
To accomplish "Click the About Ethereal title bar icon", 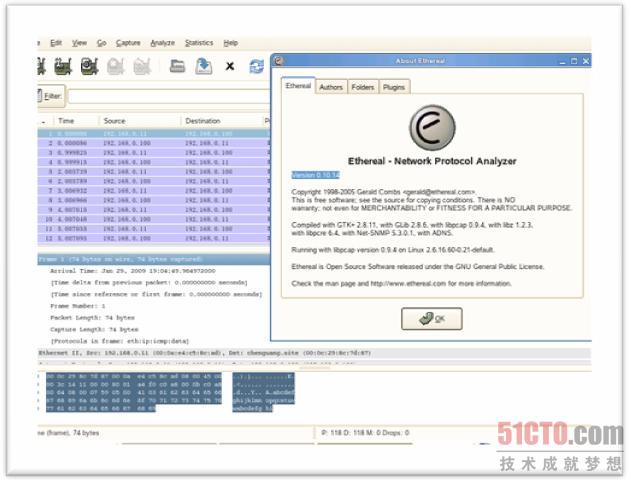I will pos(278,61).
